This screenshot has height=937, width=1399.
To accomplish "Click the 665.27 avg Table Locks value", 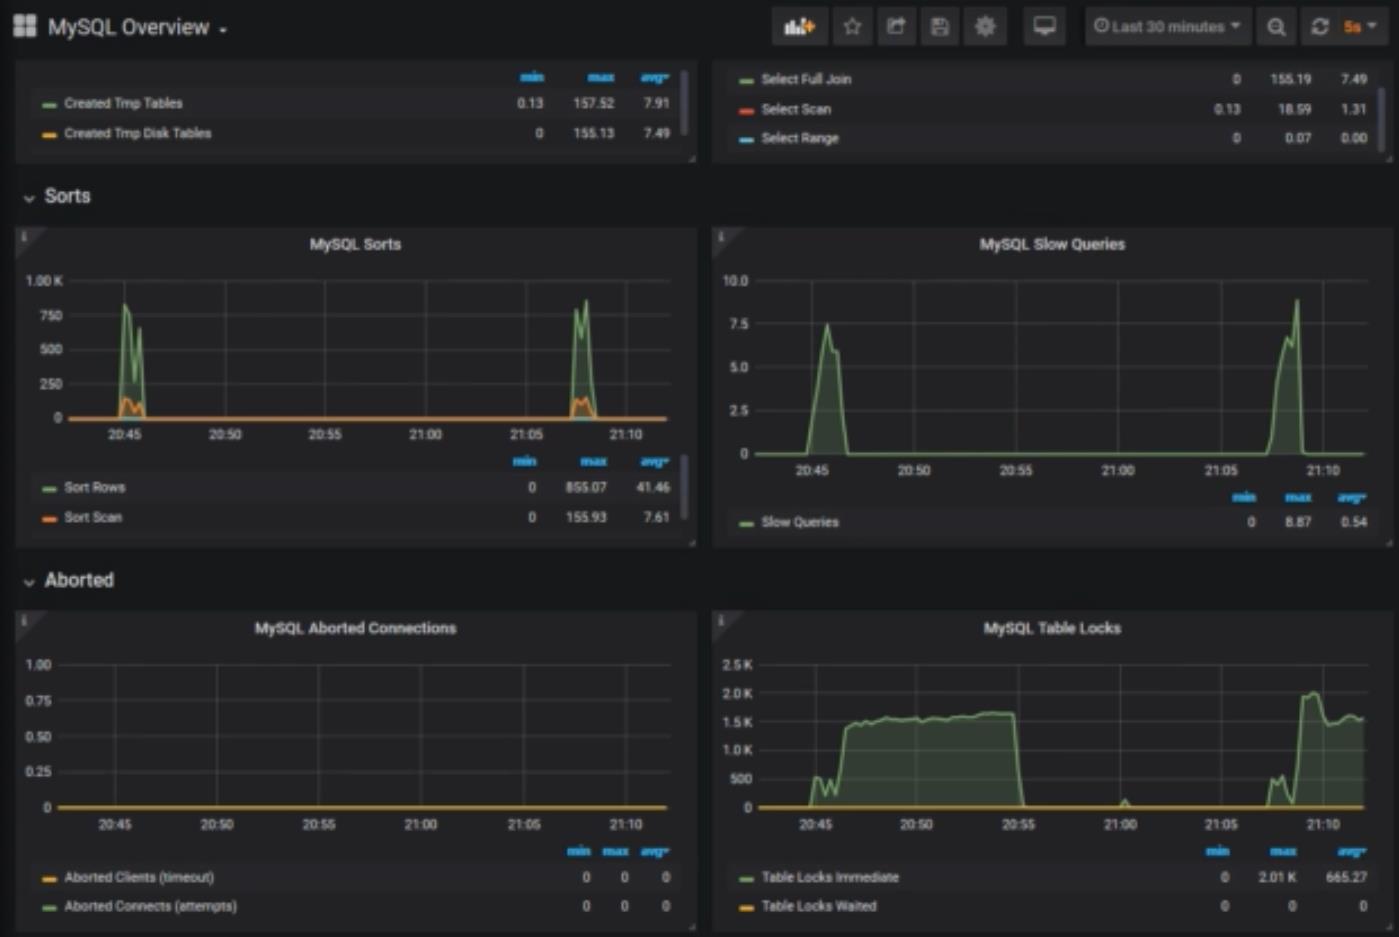I will click(1346, 877).
